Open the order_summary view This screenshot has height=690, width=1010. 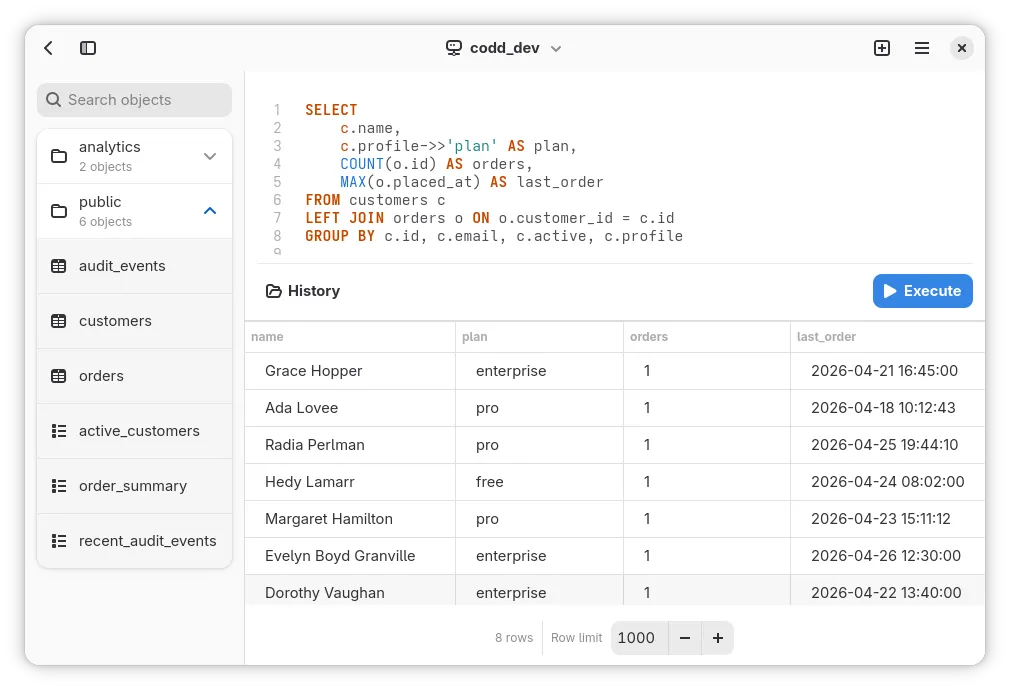tap(135, 486)
